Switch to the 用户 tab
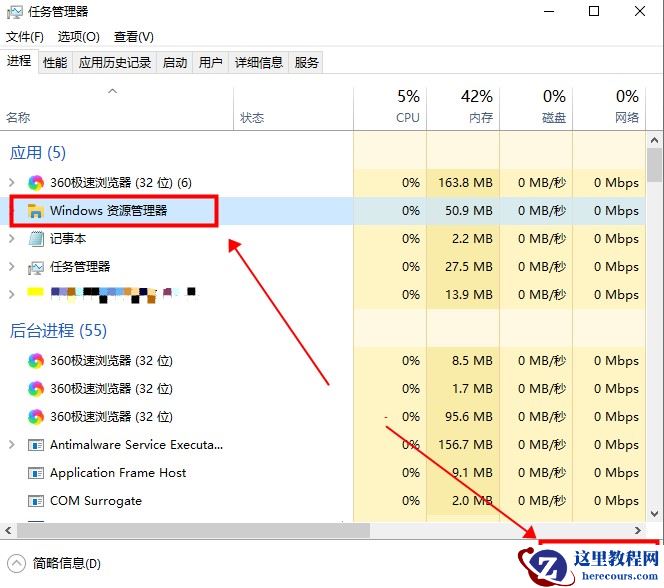This screenshot has height=588, width=664. (210, 63)
